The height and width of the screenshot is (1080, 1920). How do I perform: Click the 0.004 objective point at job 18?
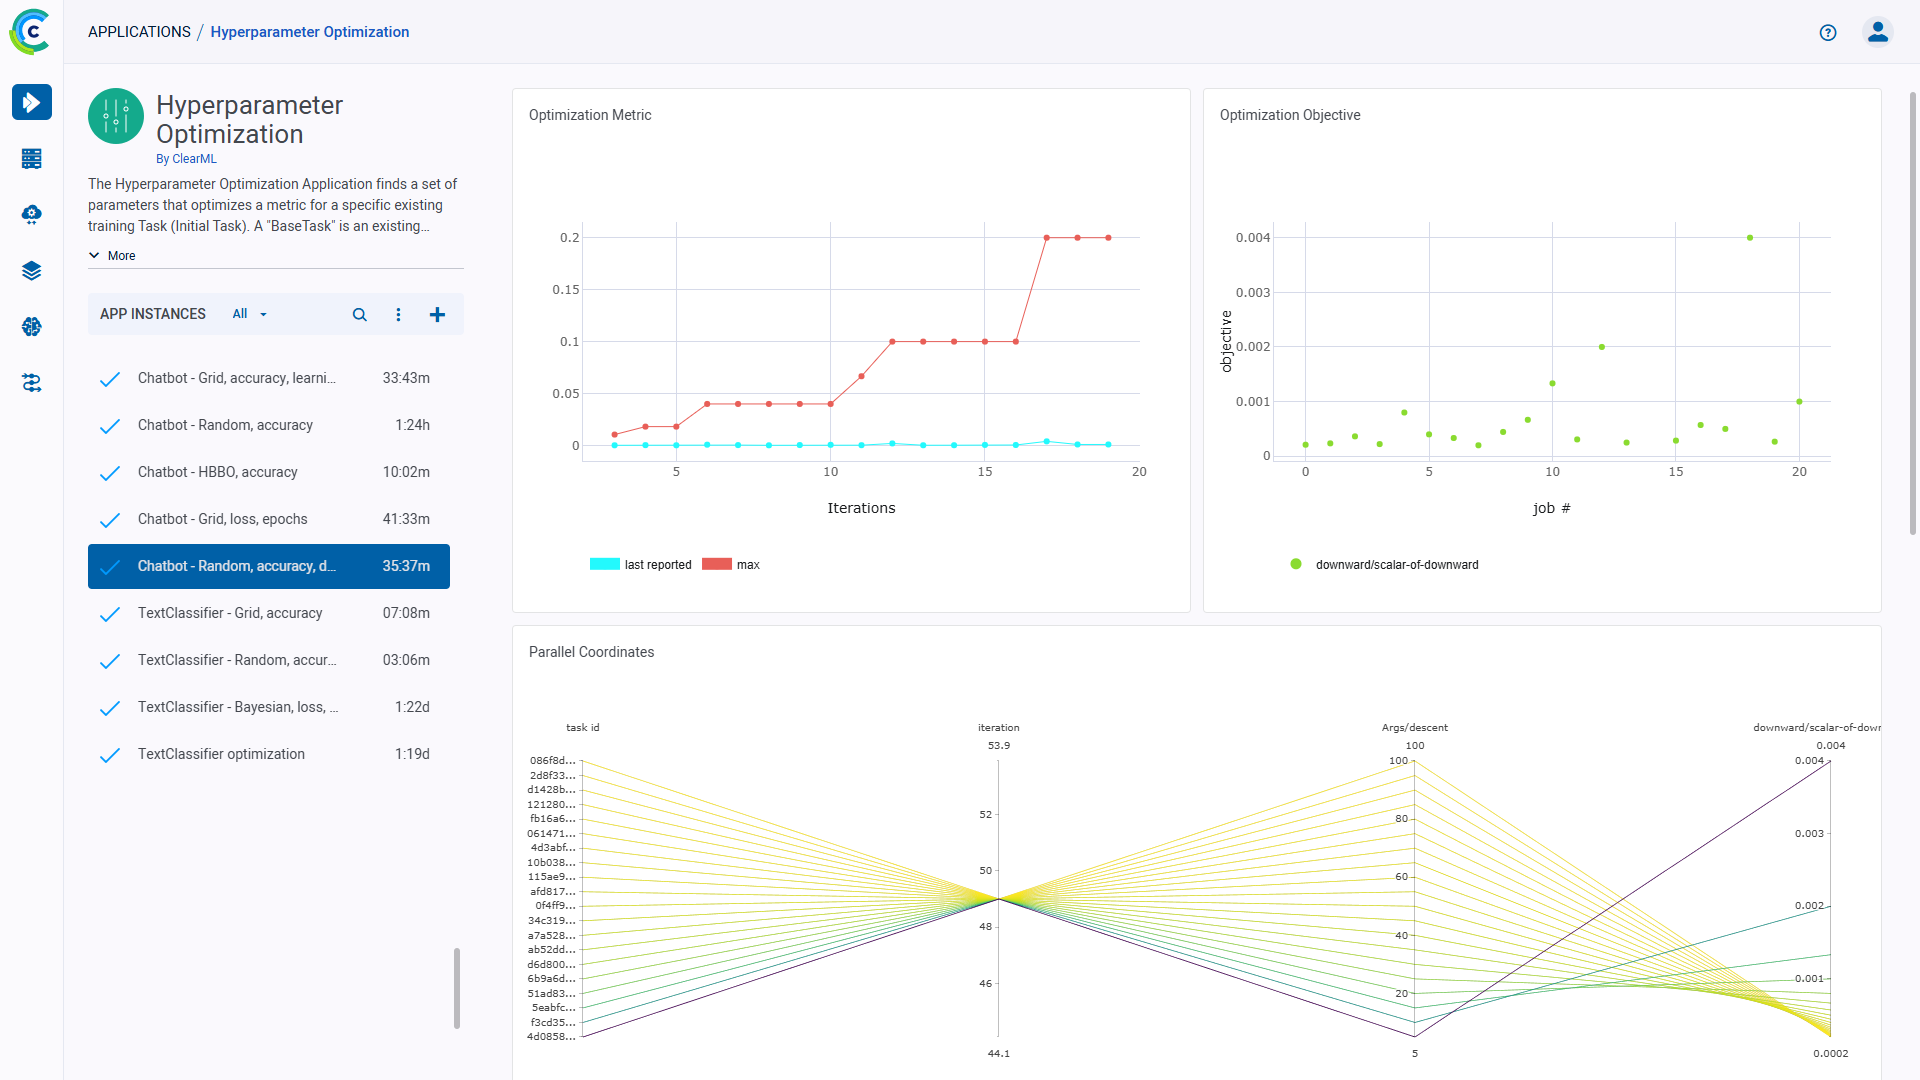[x=1750, y=238]
